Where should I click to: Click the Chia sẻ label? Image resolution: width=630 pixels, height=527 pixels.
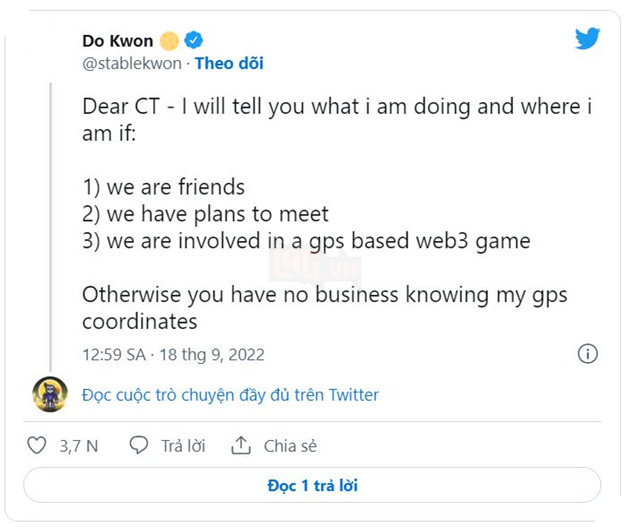[x=290, y=446]
